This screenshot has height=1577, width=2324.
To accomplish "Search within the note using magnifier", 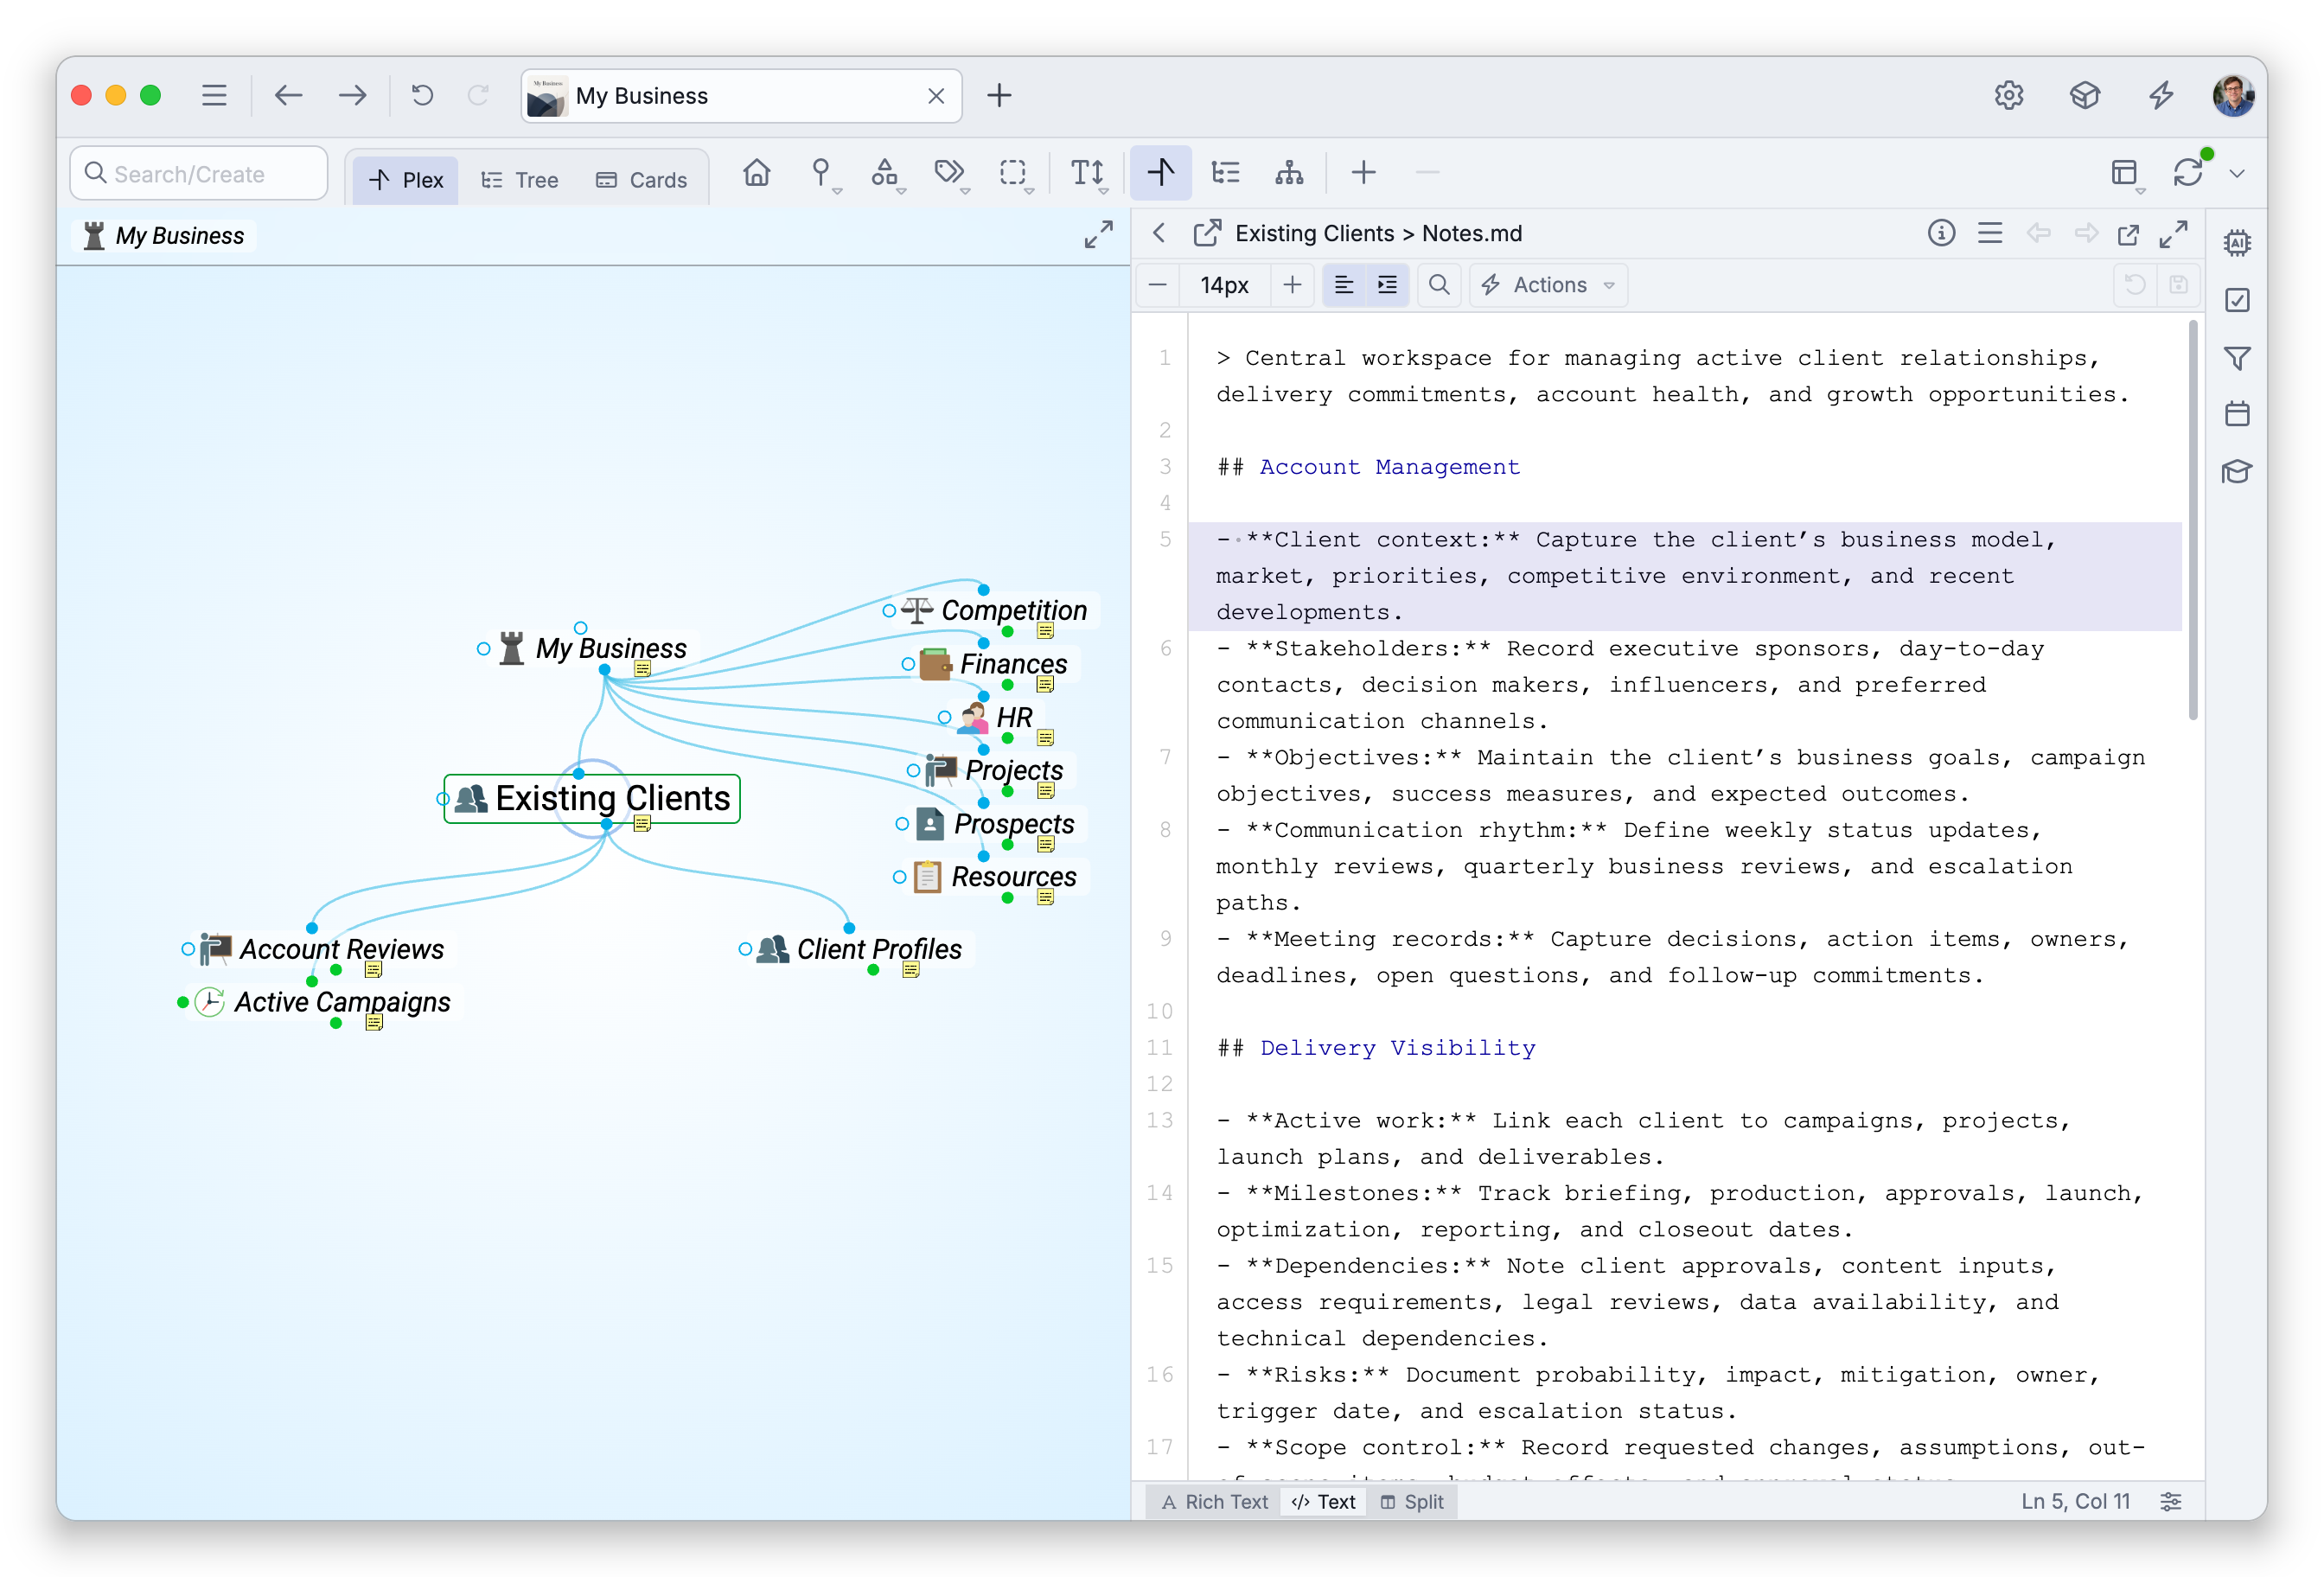I will 1438,285.
